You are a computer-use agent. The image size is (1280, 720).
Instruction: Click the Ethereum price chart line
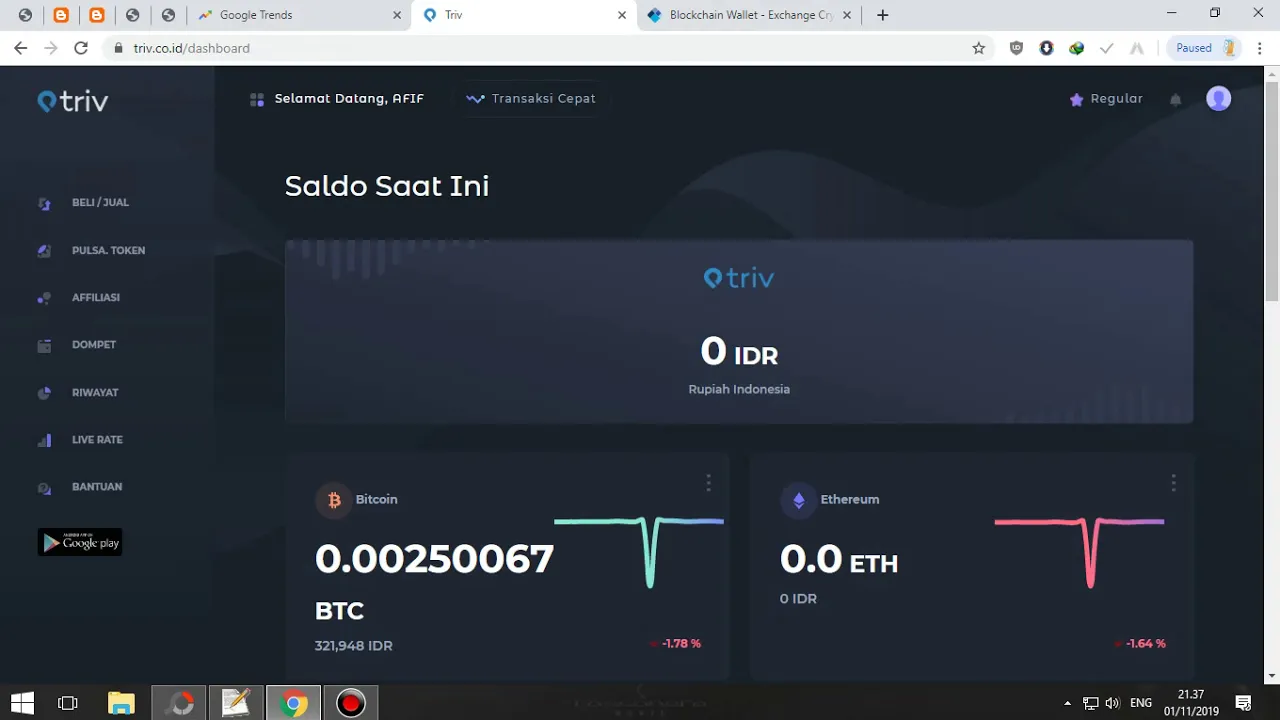pos(1079,551)
